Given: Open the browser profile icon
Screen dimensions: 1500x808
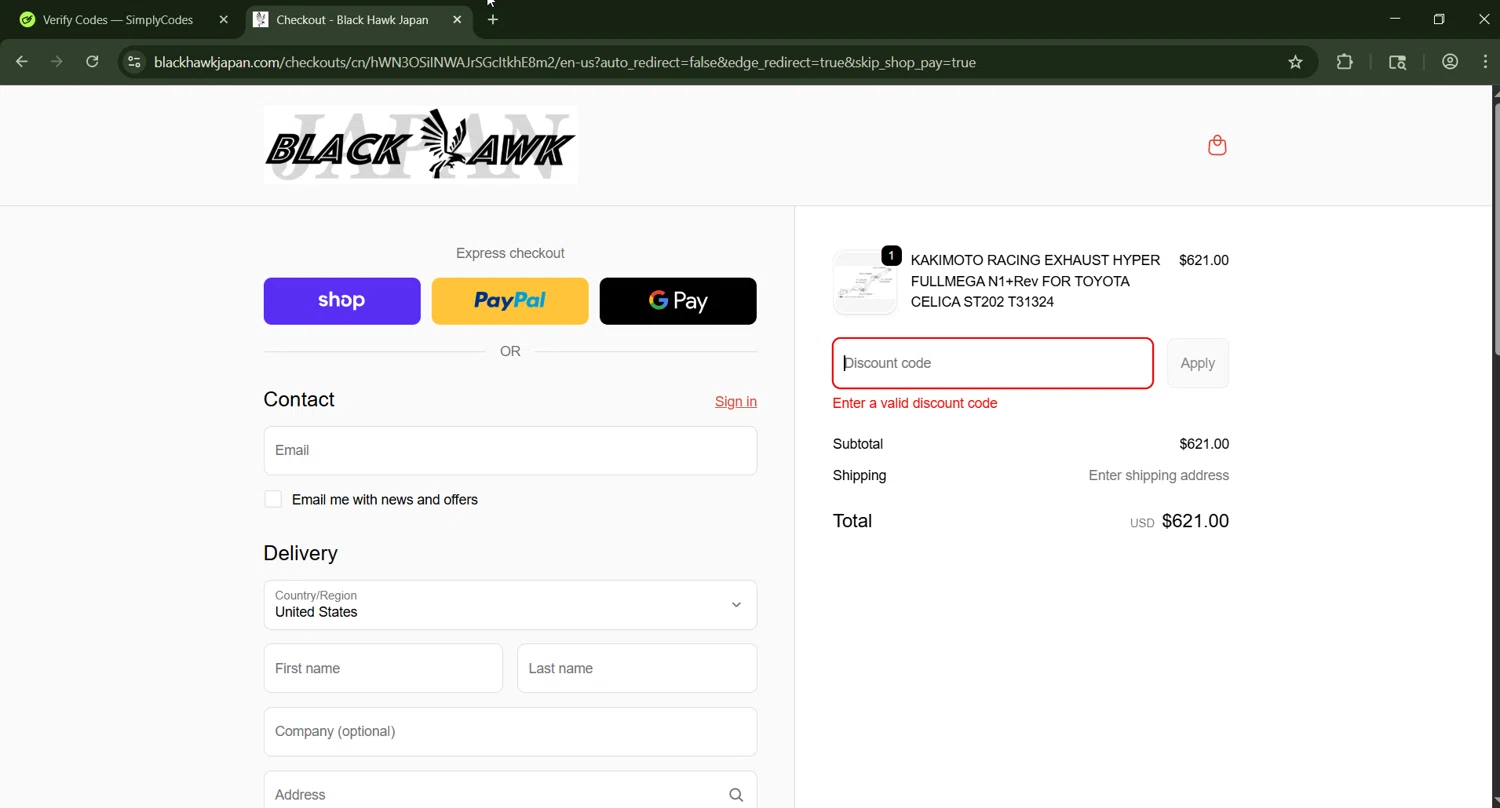Looking at the screenshot, I should coord(1449,62).
